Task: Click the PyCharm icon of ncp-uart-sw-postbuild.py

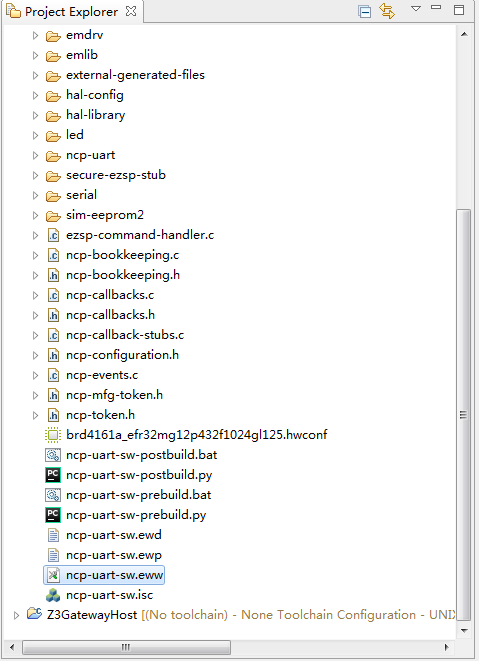Action: [53, 475]
